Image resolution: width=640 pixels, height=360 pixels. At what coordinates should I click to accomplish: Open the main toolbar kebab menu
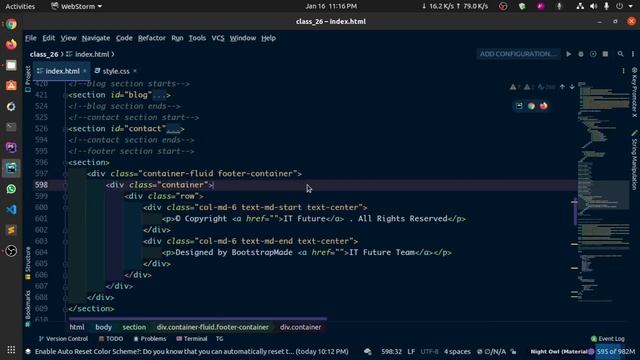pyautogui.click(x=633, y=54)
